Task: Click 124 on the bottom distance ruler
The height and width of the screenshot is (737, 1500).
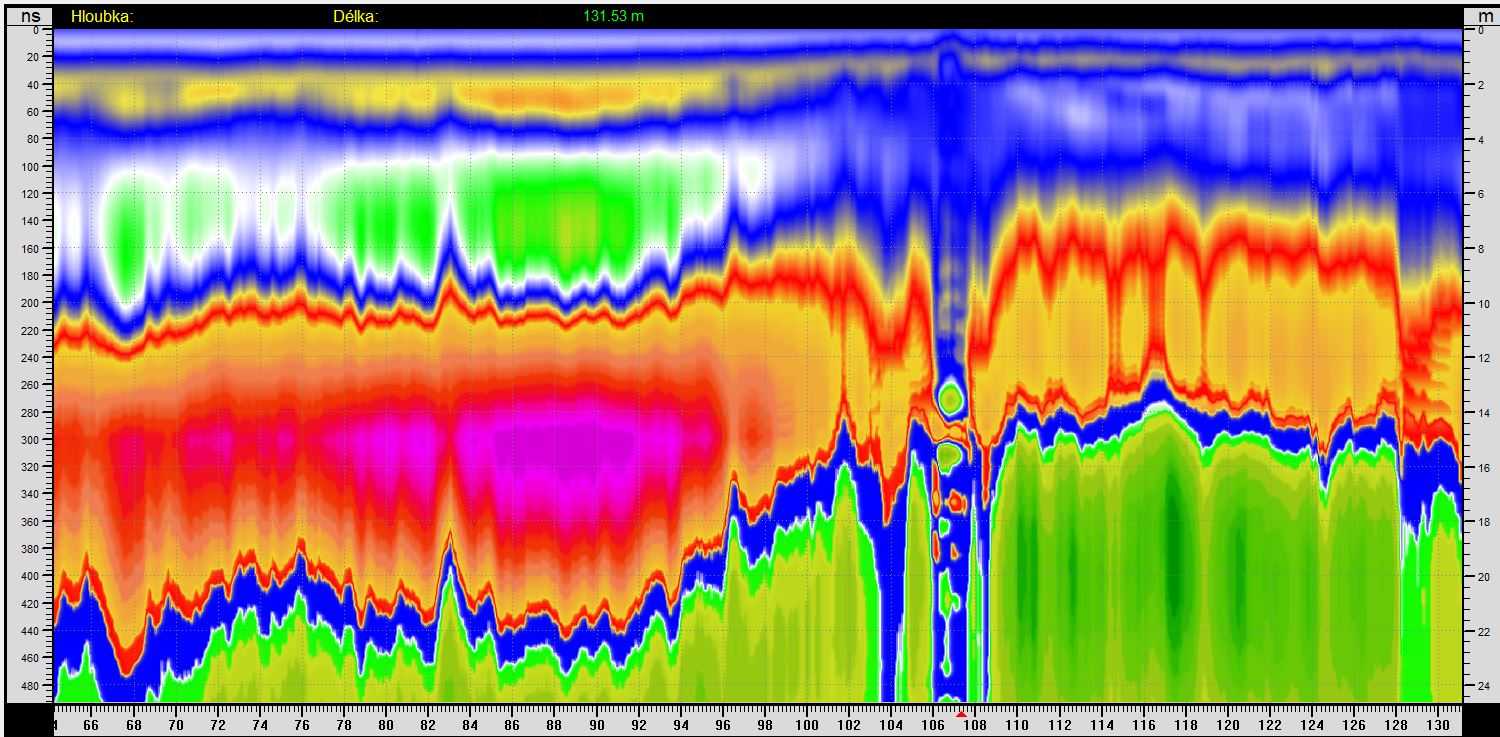Action: pyautogui.click(x=1313, y=725)
